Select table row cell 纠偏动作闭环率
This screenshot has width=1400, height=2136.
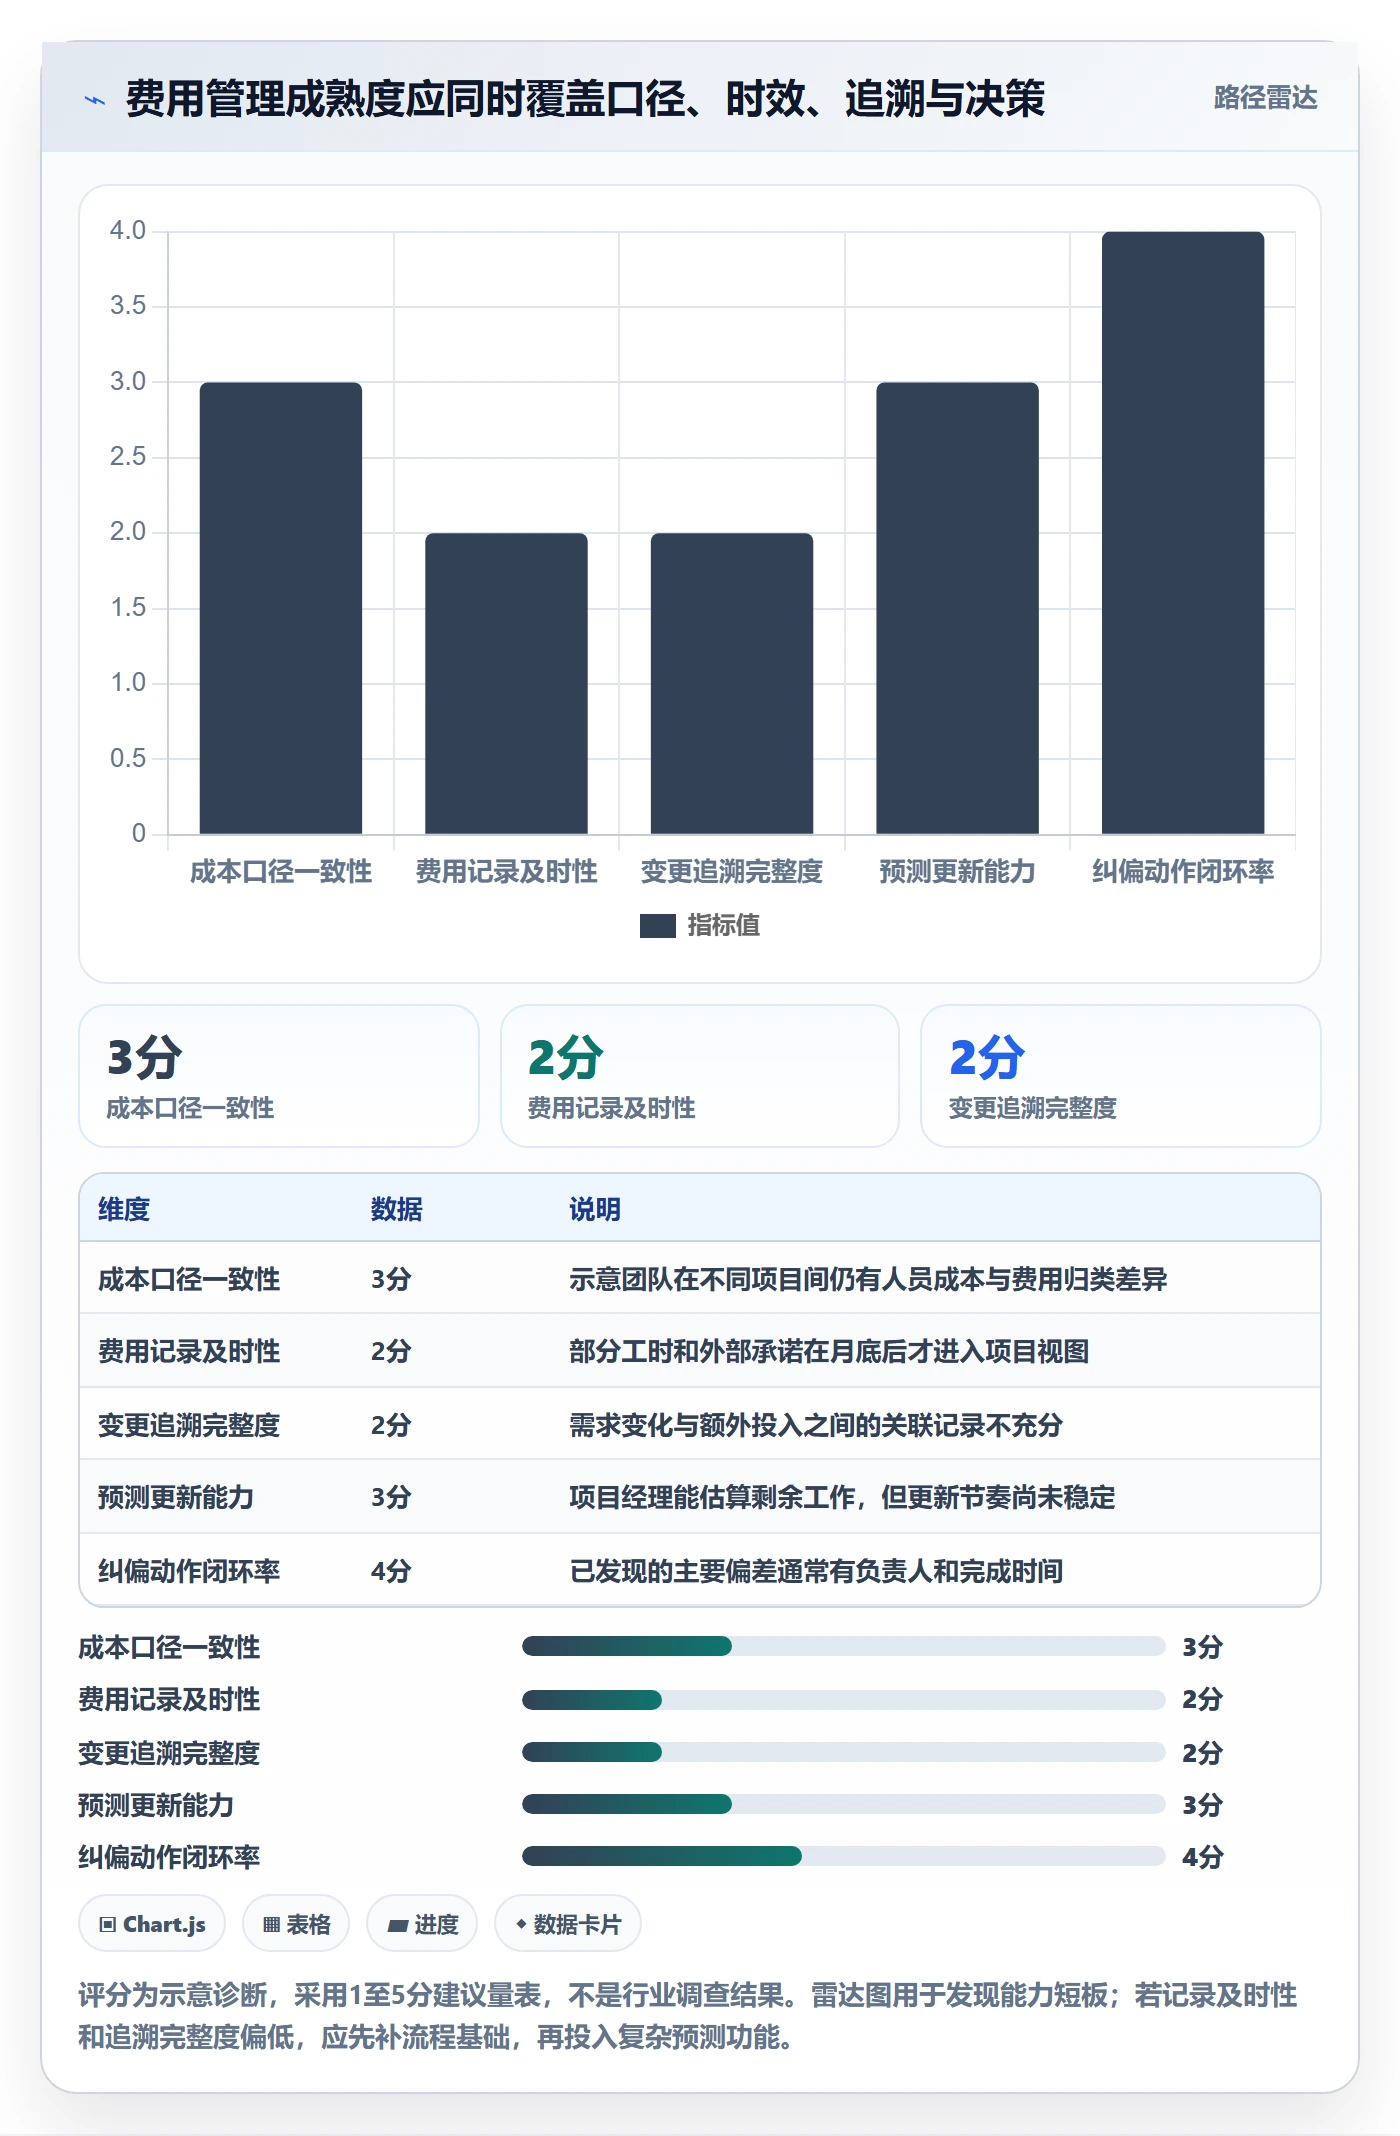[x=189, y=1571]
